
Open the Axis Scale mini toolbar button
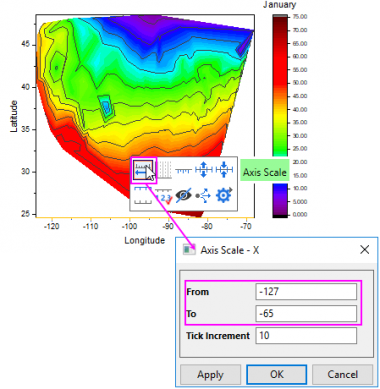click(x=143, y=170)
